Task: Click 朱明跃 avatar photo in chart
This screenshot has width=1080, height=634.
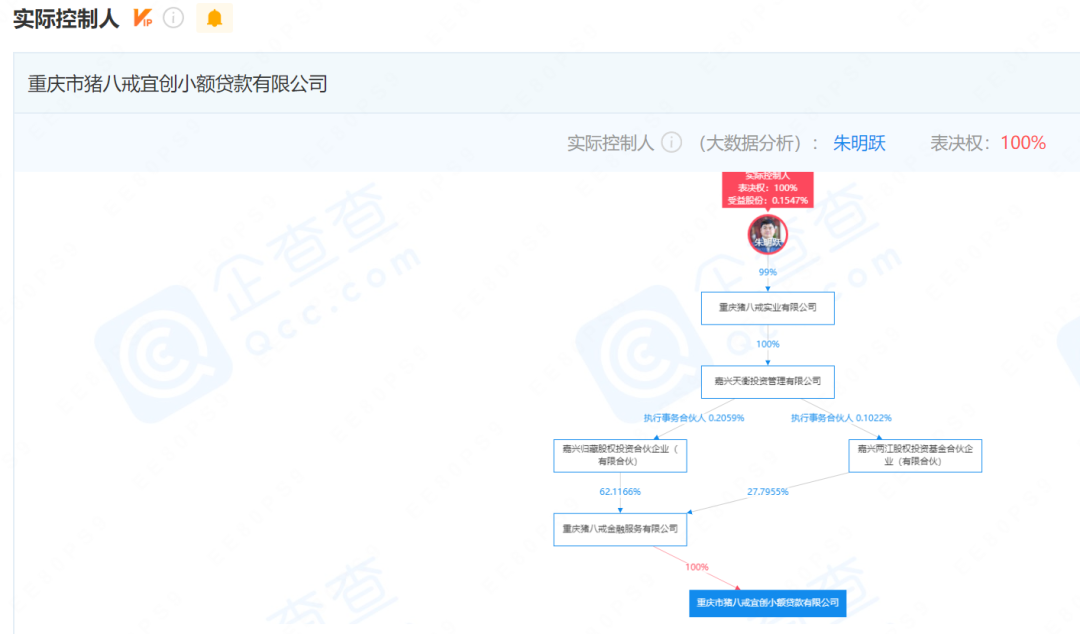Action: 767,234
